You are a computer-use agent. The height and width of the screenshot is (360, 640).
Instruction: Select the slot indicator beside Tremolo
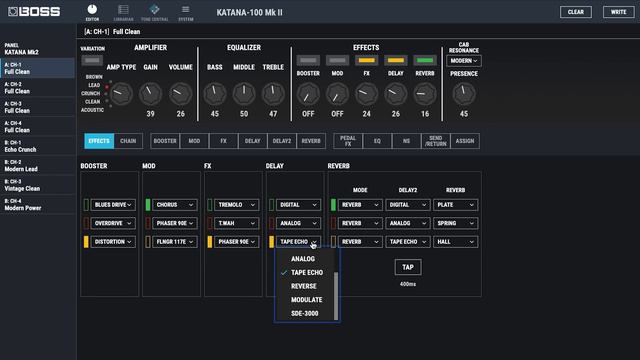tap(210, 205)
